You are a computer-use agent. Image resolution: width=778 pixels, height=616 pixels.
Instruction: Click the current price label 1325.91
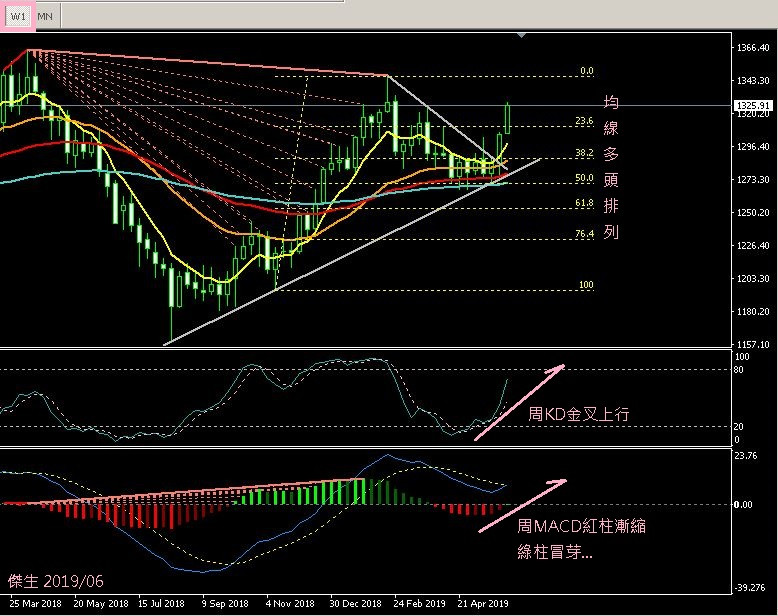752,105
